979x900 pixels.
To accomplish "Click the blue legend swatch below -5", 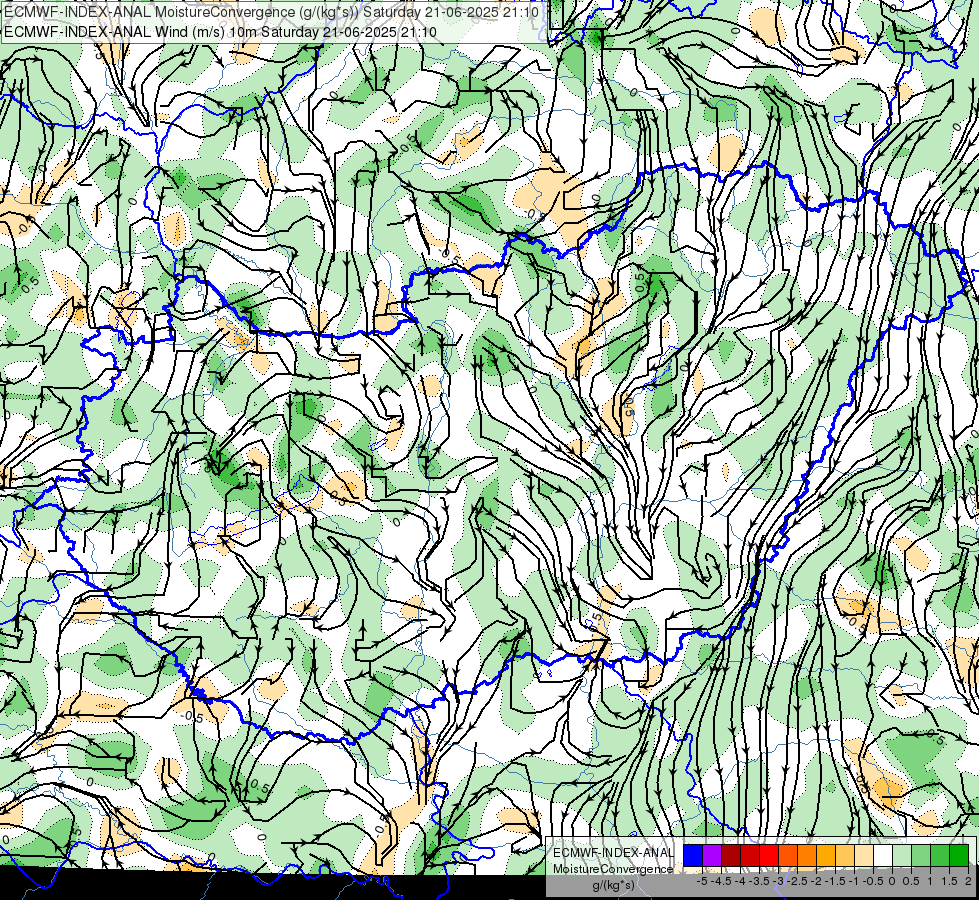I will pyautogui.click(x=693, y=855).
